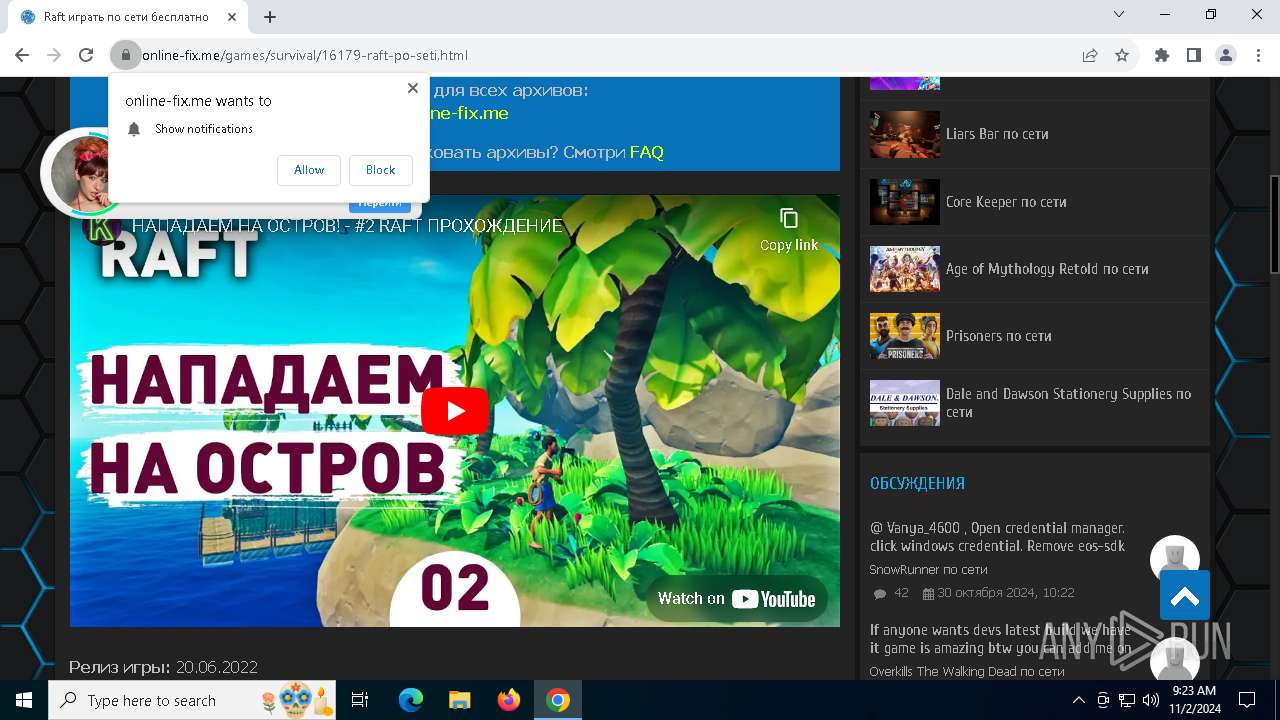1280x720 pixels.
Task: Select the Raft играть по сети tab
Action: tap(128, 17)
